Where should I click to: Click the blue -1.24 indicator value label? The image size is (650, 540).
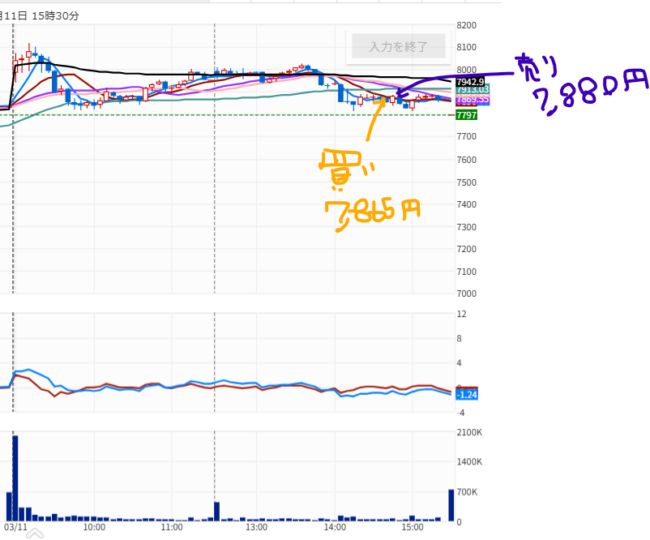(465, 395)
